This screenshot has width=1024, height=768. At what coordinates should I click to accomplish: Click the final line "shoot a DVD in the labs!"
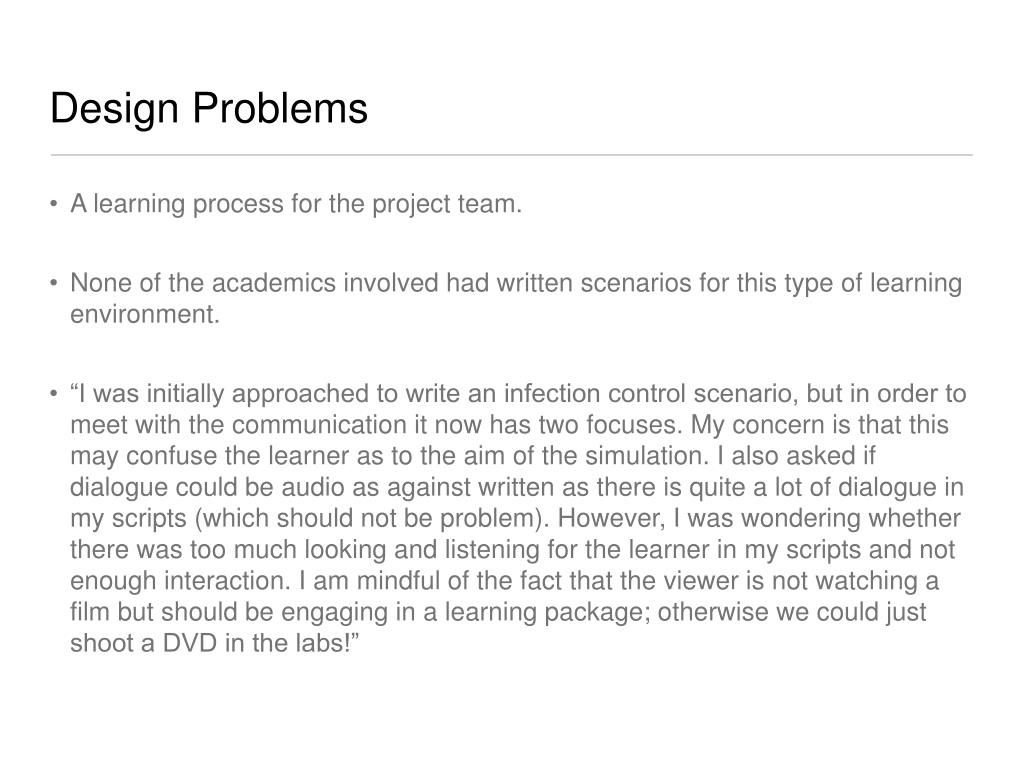[216, 643]
